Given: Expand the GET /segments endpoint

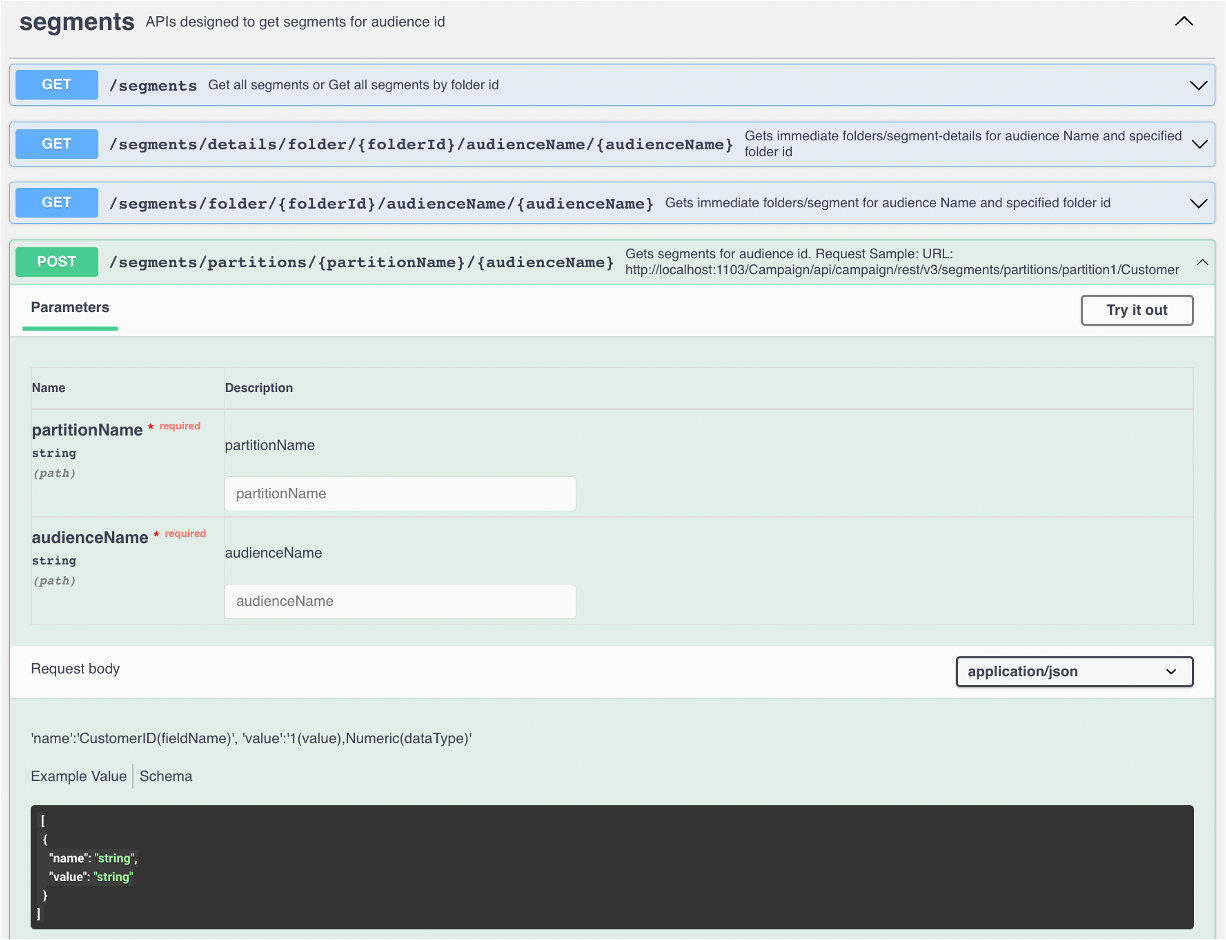Looking at the screenshot, I should tap(1197, 85).
